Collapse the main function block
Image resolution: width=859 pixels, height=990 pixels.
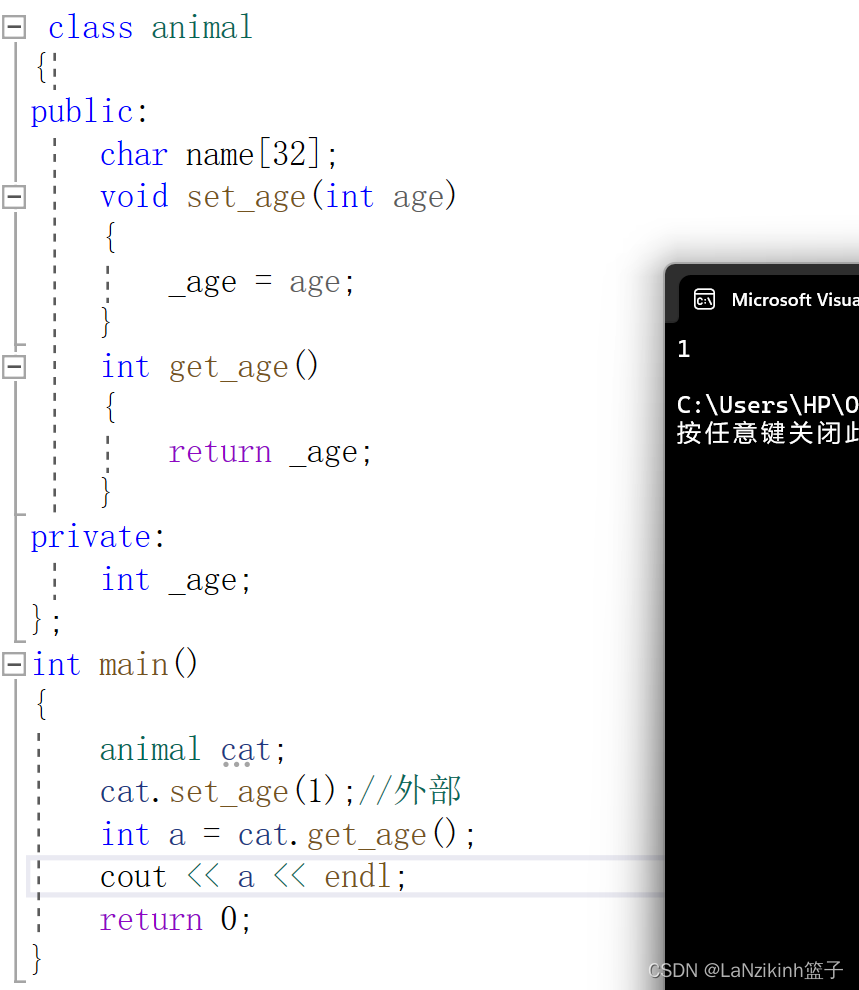[x=14, y=664]
